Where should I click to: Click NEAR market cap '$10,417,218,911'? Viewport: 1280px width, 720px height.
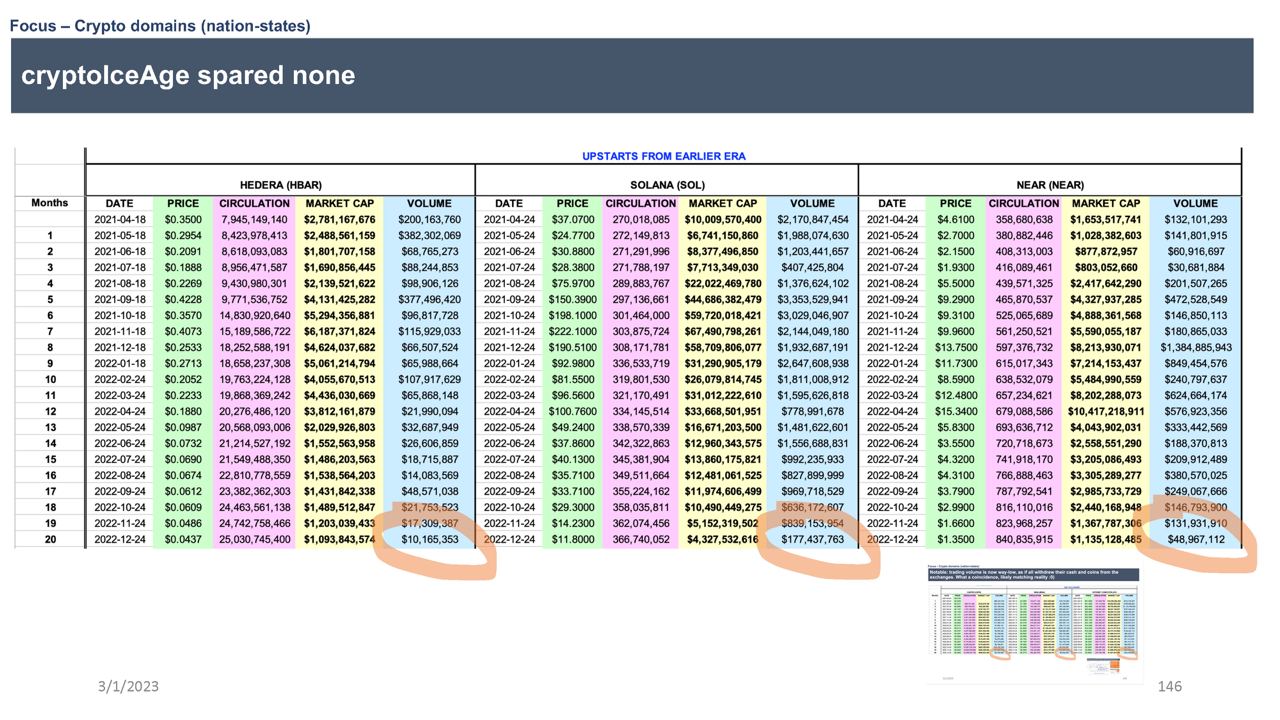click(x=1107, y=411)
